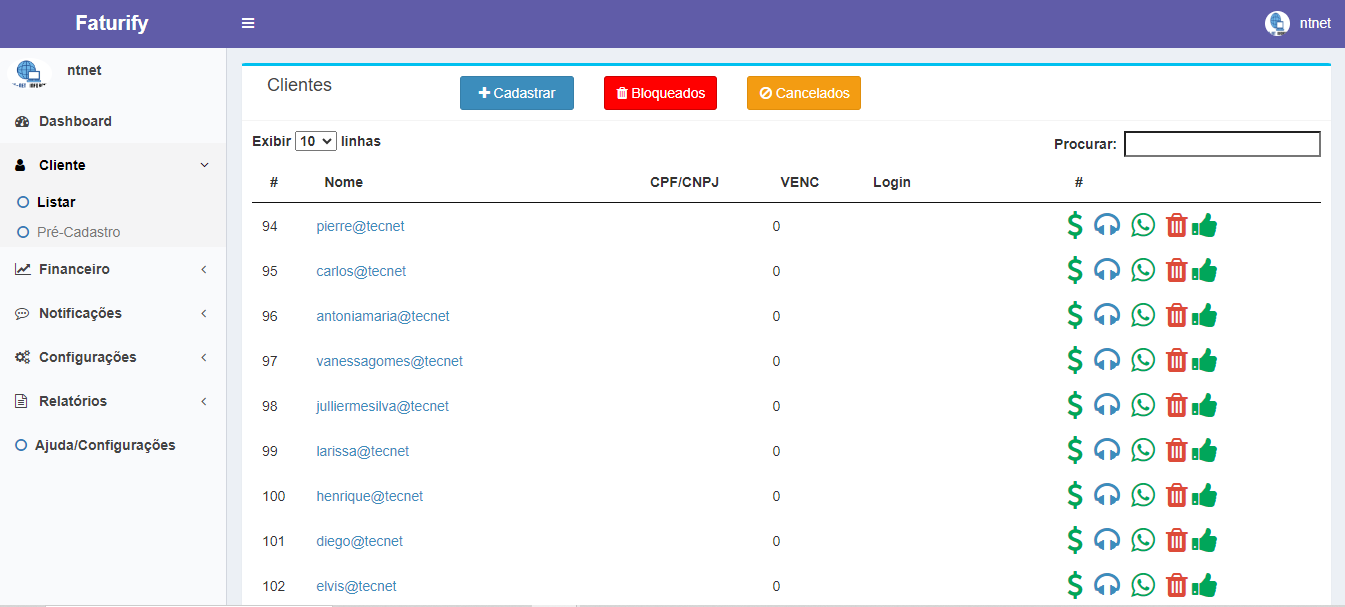1345x607 pixels.
Task: Expand the Financeiro sidebar menu
Action: [112, 269]
